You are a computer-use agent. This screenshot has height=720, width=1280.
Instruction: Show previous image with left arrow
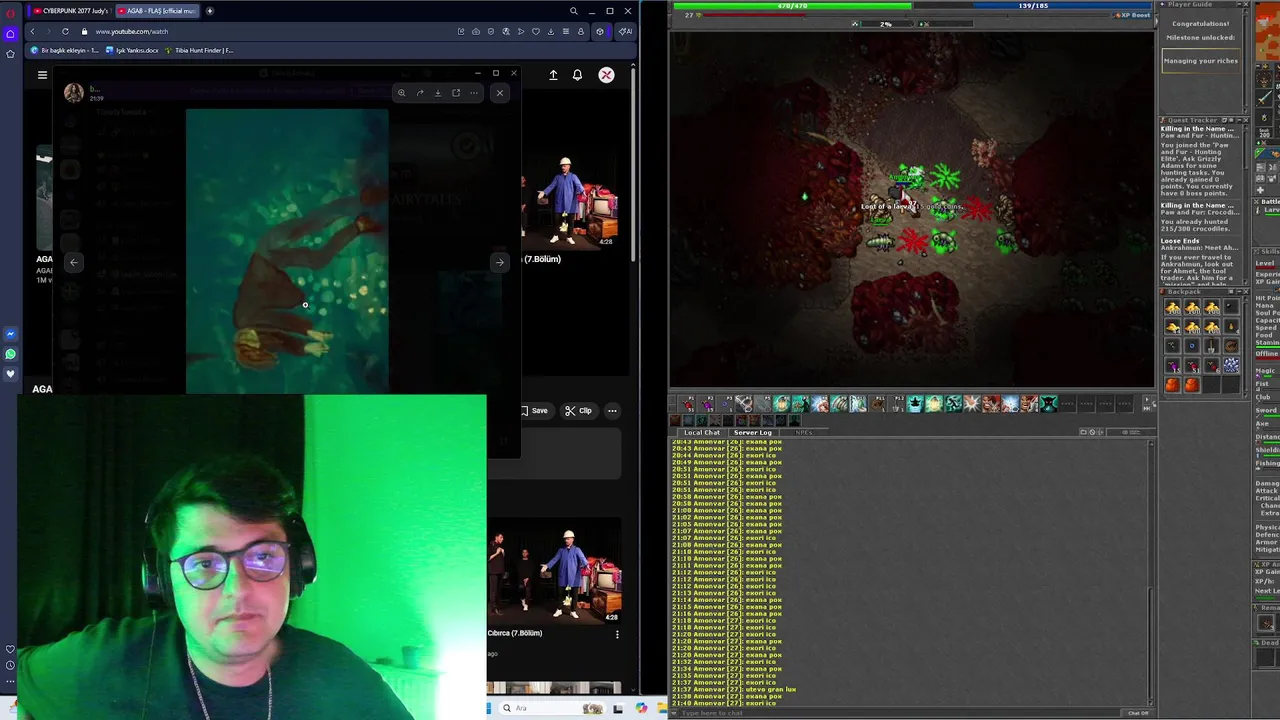73,262
